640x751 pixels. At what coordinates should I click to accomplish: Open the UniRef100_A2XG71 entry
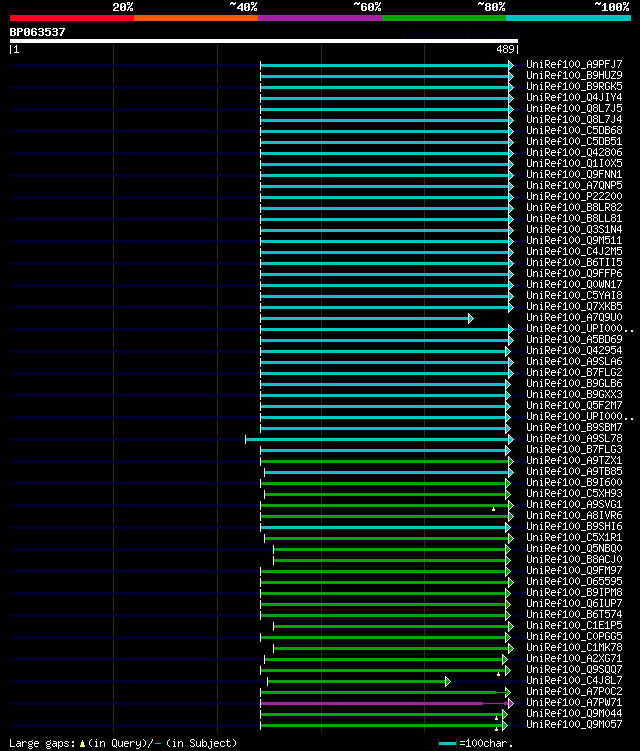pos(574,659)
